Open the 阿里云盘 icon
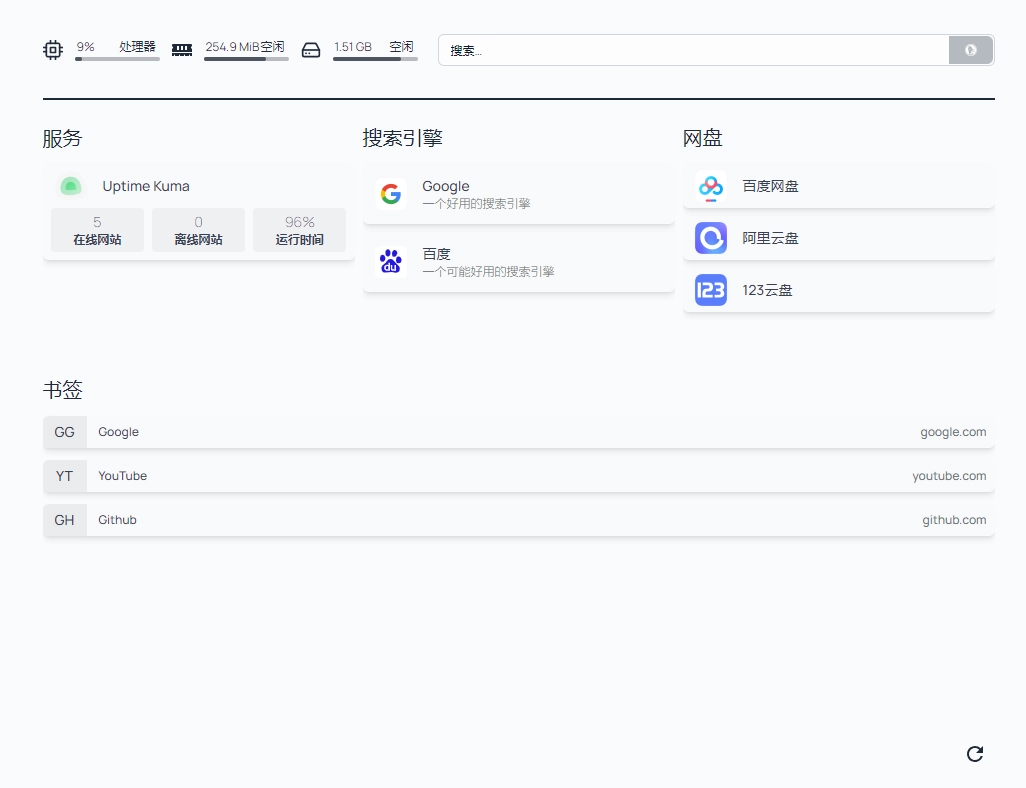This screenshot has width=1026, height=788. 711,238
